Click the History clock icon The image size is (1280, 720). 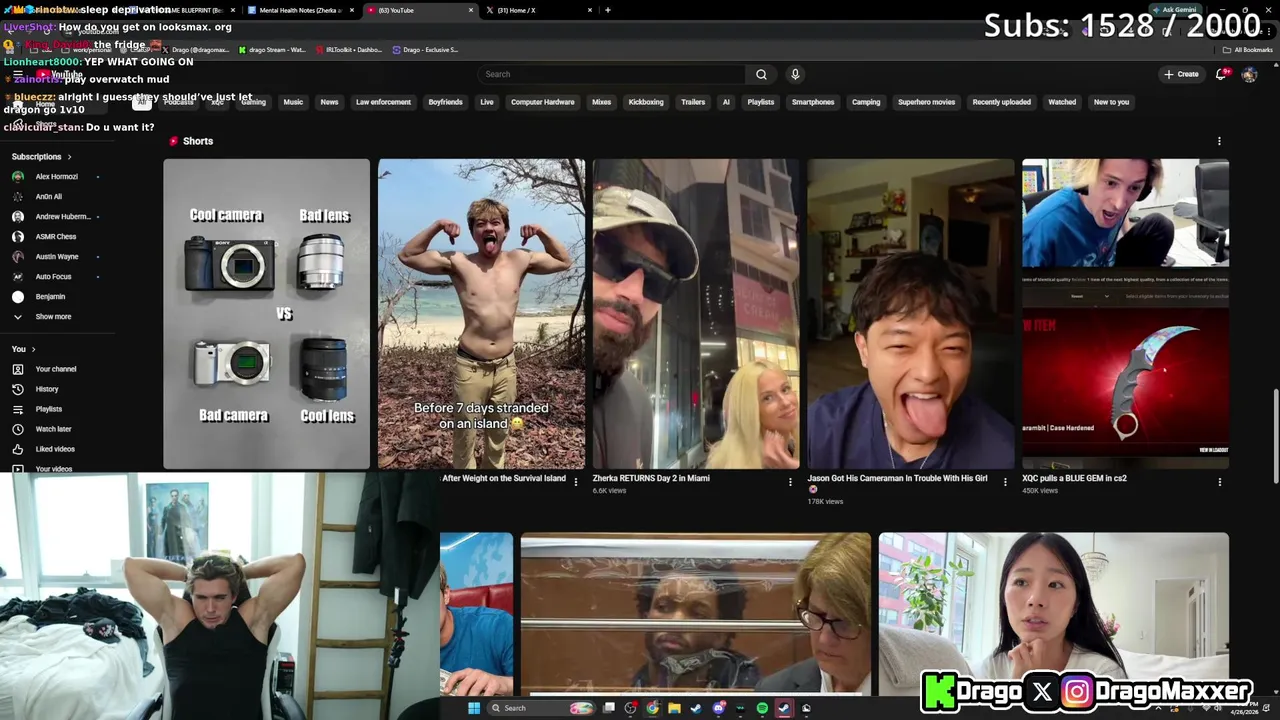[18, 389]
